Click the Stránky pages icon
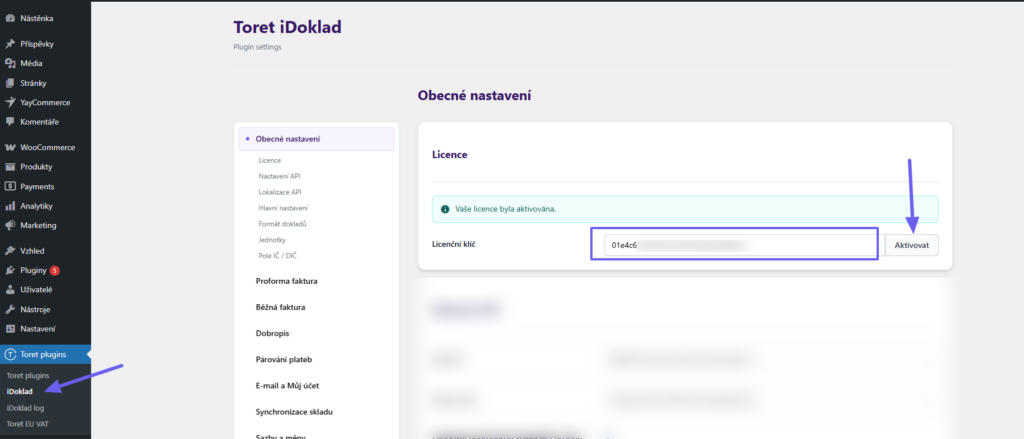The height and width of the screenshot is (439, 1024). pos(10,83)
